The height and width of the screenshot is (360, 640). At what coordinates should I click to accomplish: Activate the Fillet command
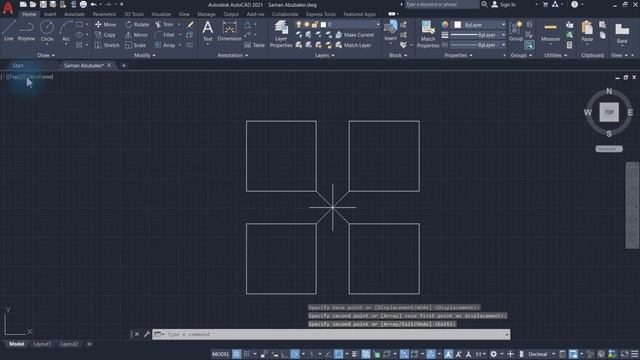click(x=165, y=35)
